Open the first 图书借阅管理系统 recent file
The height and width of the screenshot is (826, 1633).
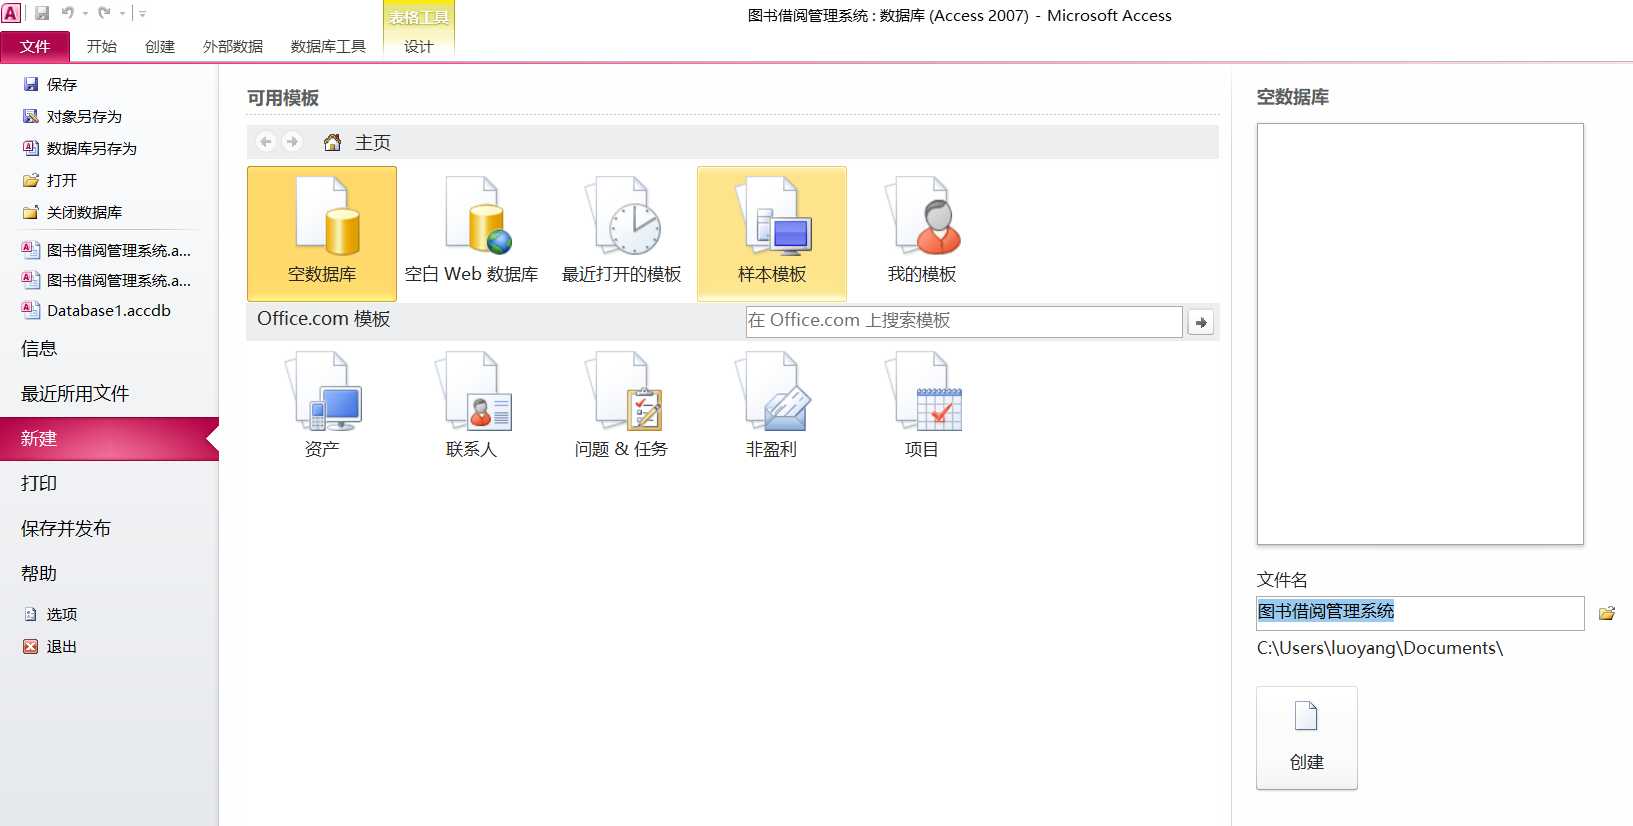click(106, 250)
